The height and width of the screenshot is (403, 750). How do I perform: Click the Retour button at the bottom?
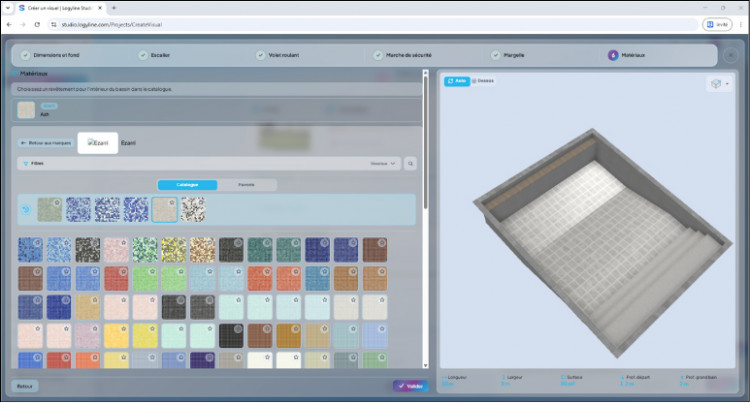(x=24, y=386)
